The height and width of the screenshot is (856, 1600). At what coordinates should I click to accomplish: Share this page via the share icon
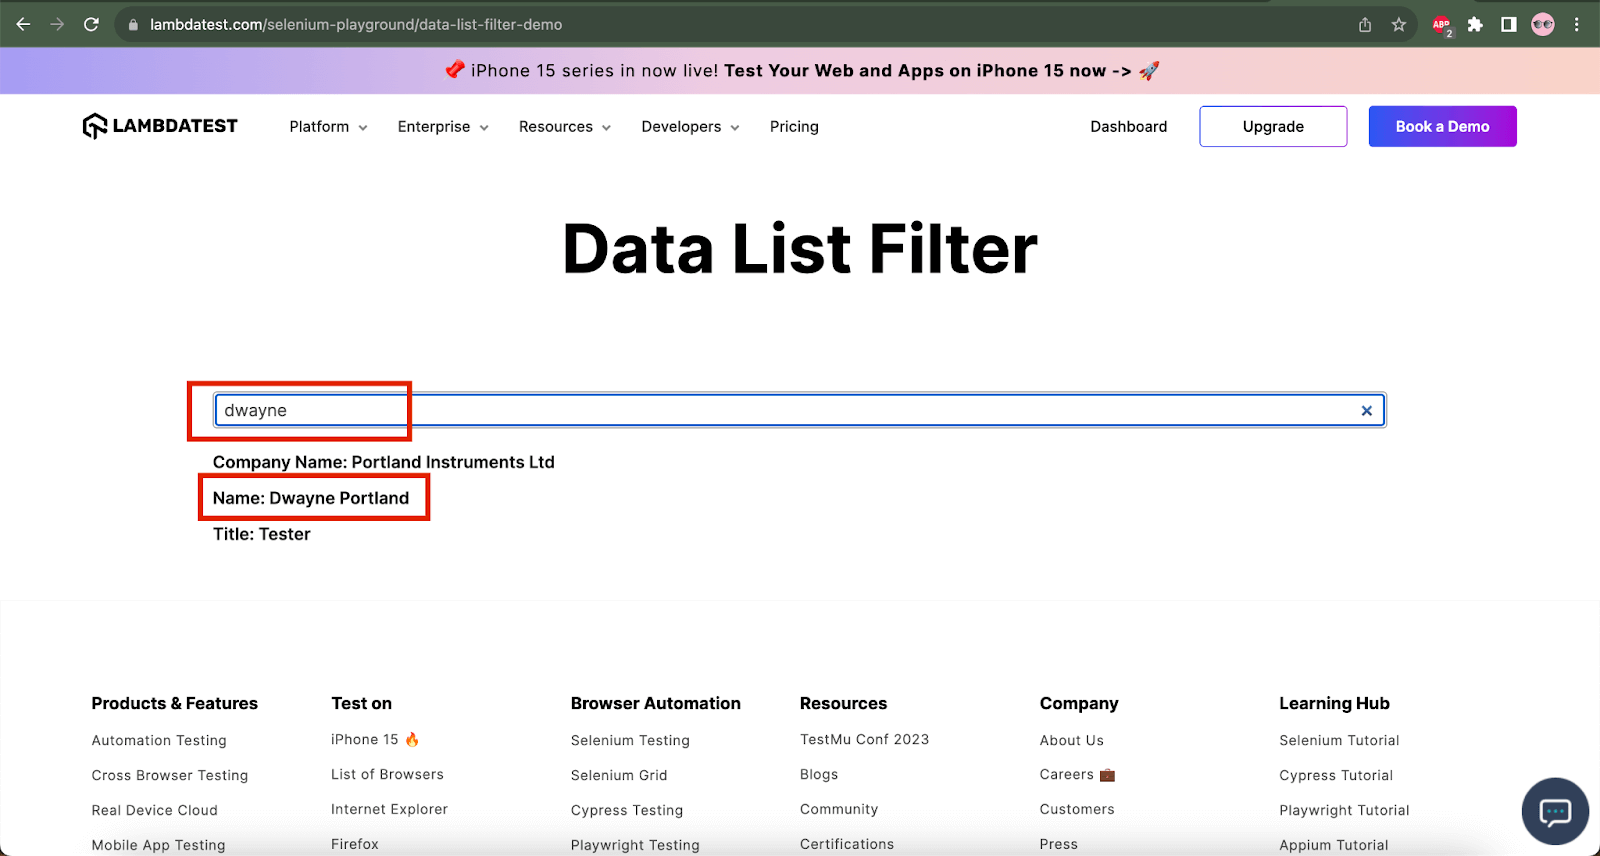point(1365,25)
